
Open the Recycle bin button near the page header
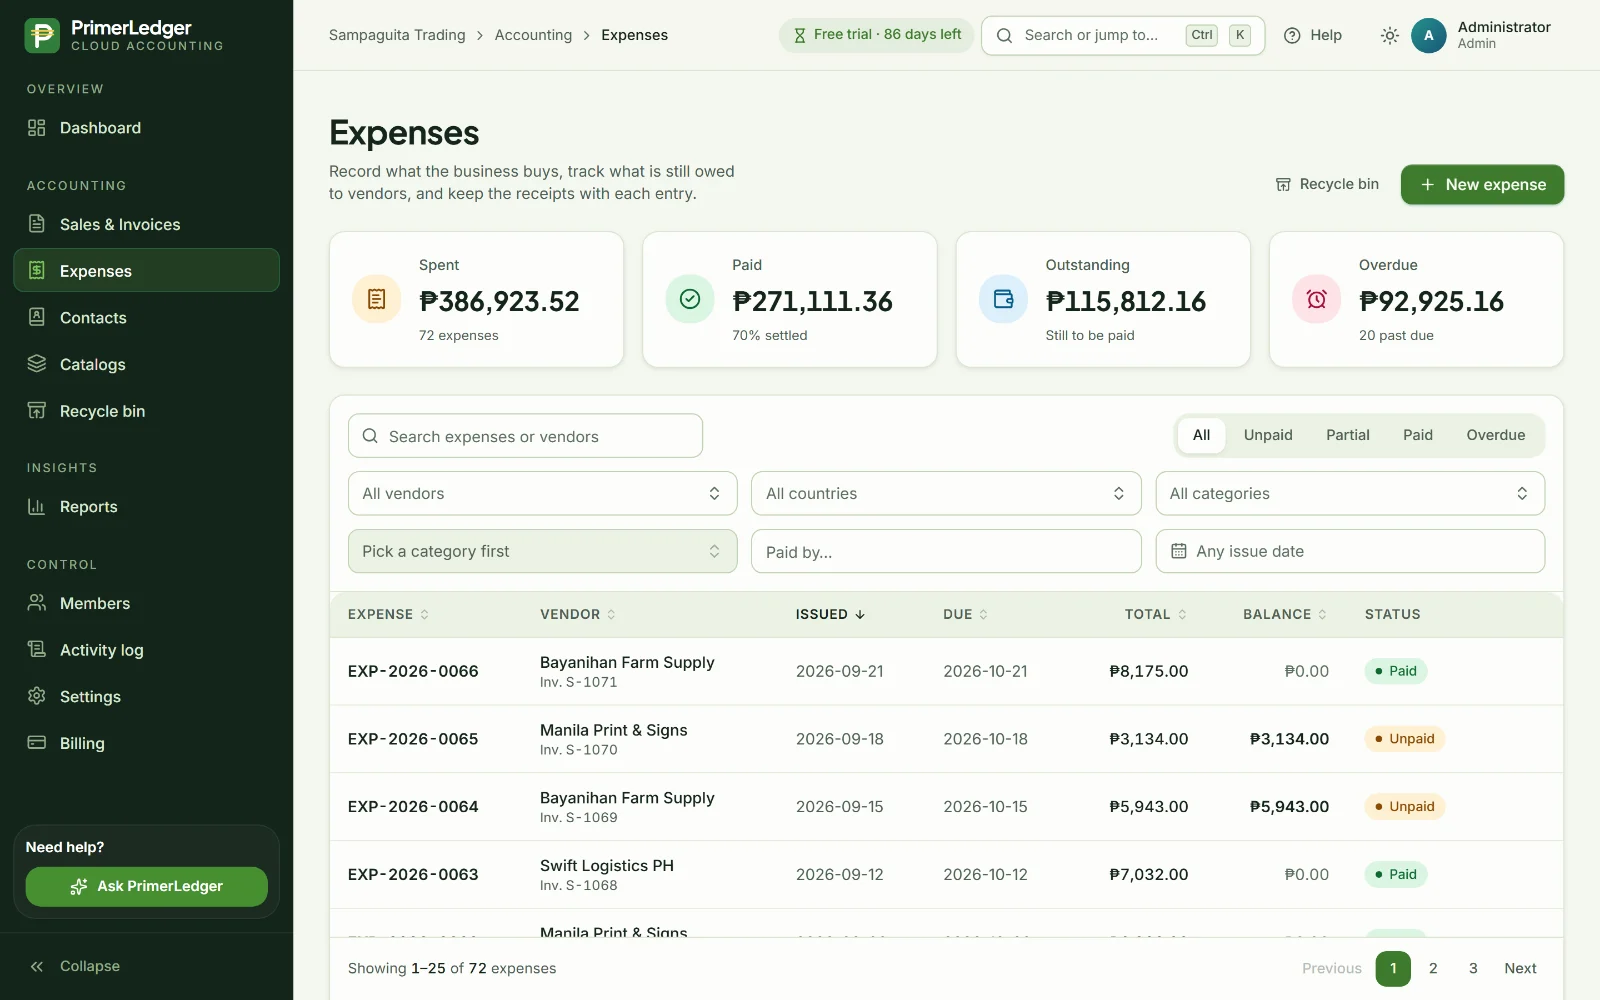point(1327,185)
